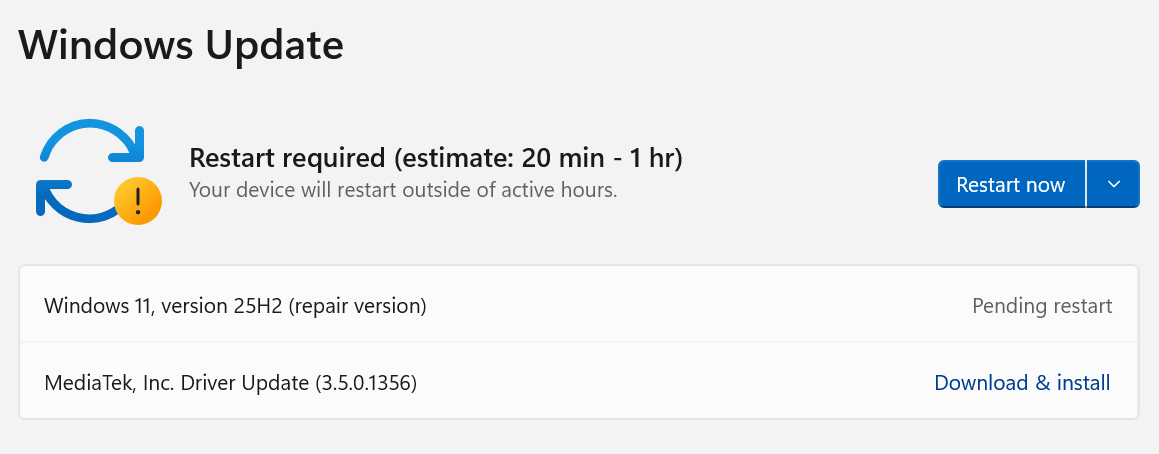Image resolution: width=1159 pixels, height=454 pixels.
Task: Click the blue sync arrows update icon
Action: (92, 171)
